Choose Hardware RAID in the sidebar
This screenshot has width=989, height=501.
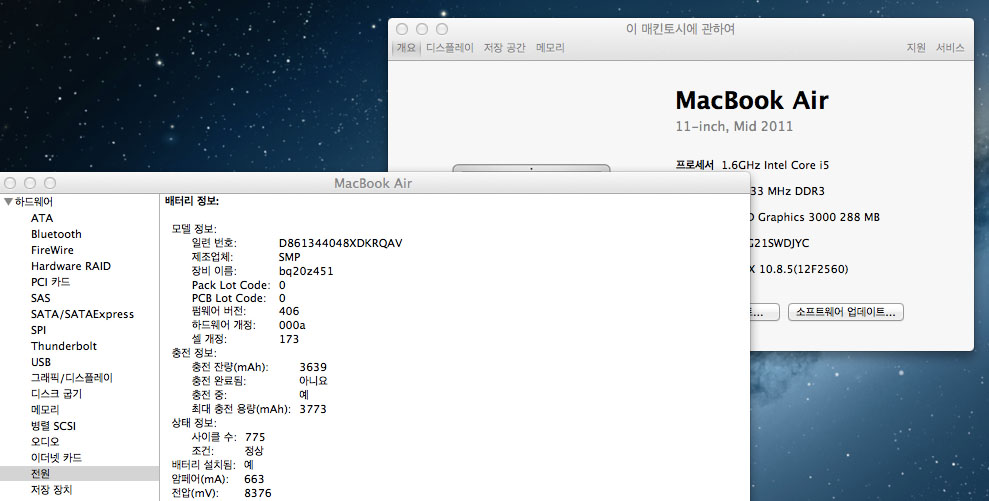pyautogui.click(x=70, y=266)
